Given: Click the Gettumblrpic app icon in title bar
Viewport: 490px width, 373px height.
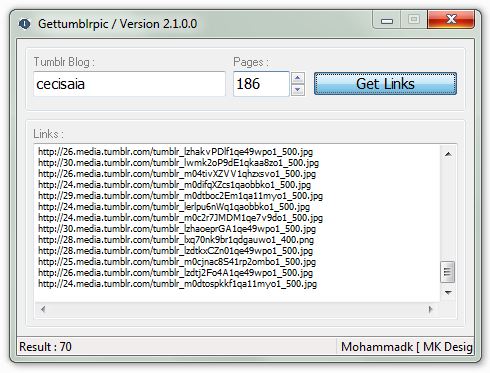Looking at the screenshot, I should click(x=25, y=24).
